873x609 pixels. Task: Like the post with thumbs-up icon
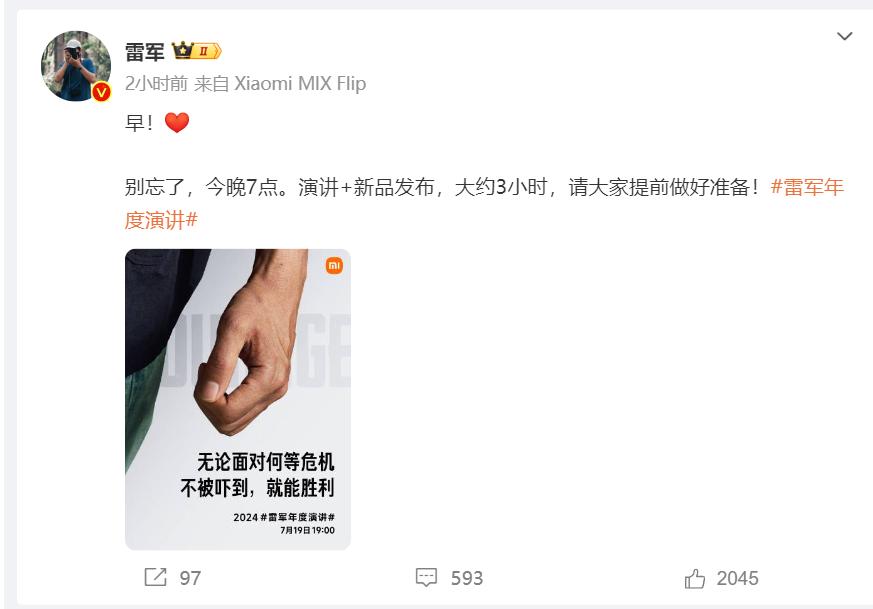coord(695,578)
